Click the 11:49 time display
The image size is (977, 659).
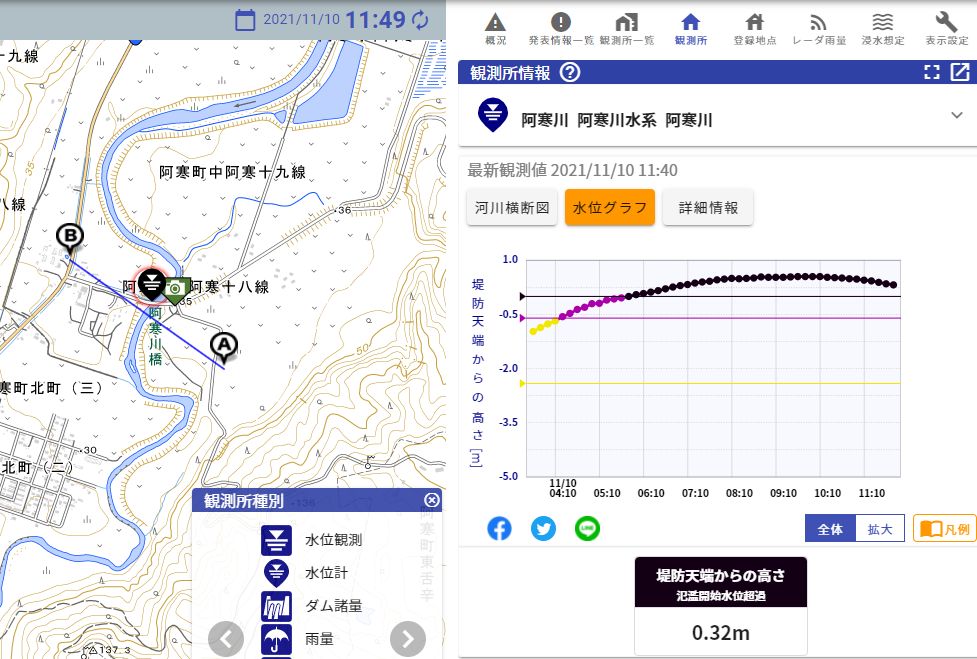[x=375, y=19]
